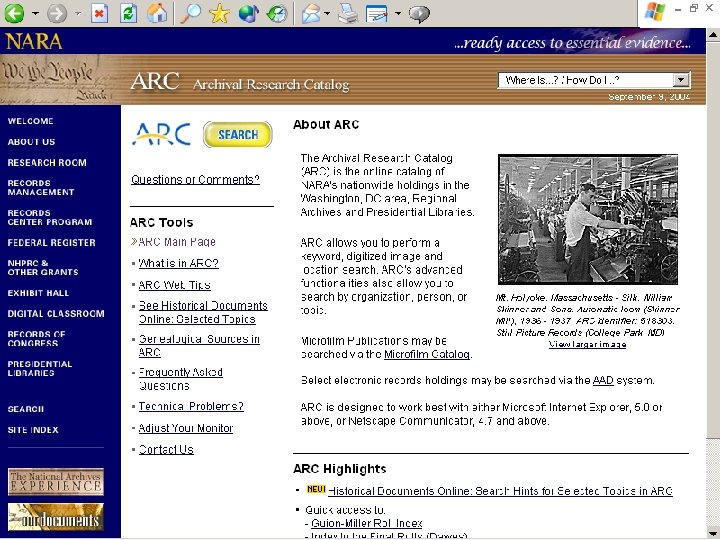The height and width of the screenshot is (540, 720).
Task: Open DIGITAL CLASSROOM in the sidebar
Action: [56, 314]
